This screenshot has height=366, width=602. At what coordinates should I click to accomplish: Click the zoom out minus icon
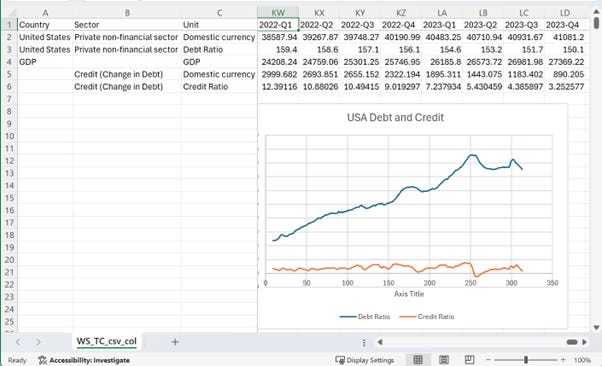(x=488, y=360)
